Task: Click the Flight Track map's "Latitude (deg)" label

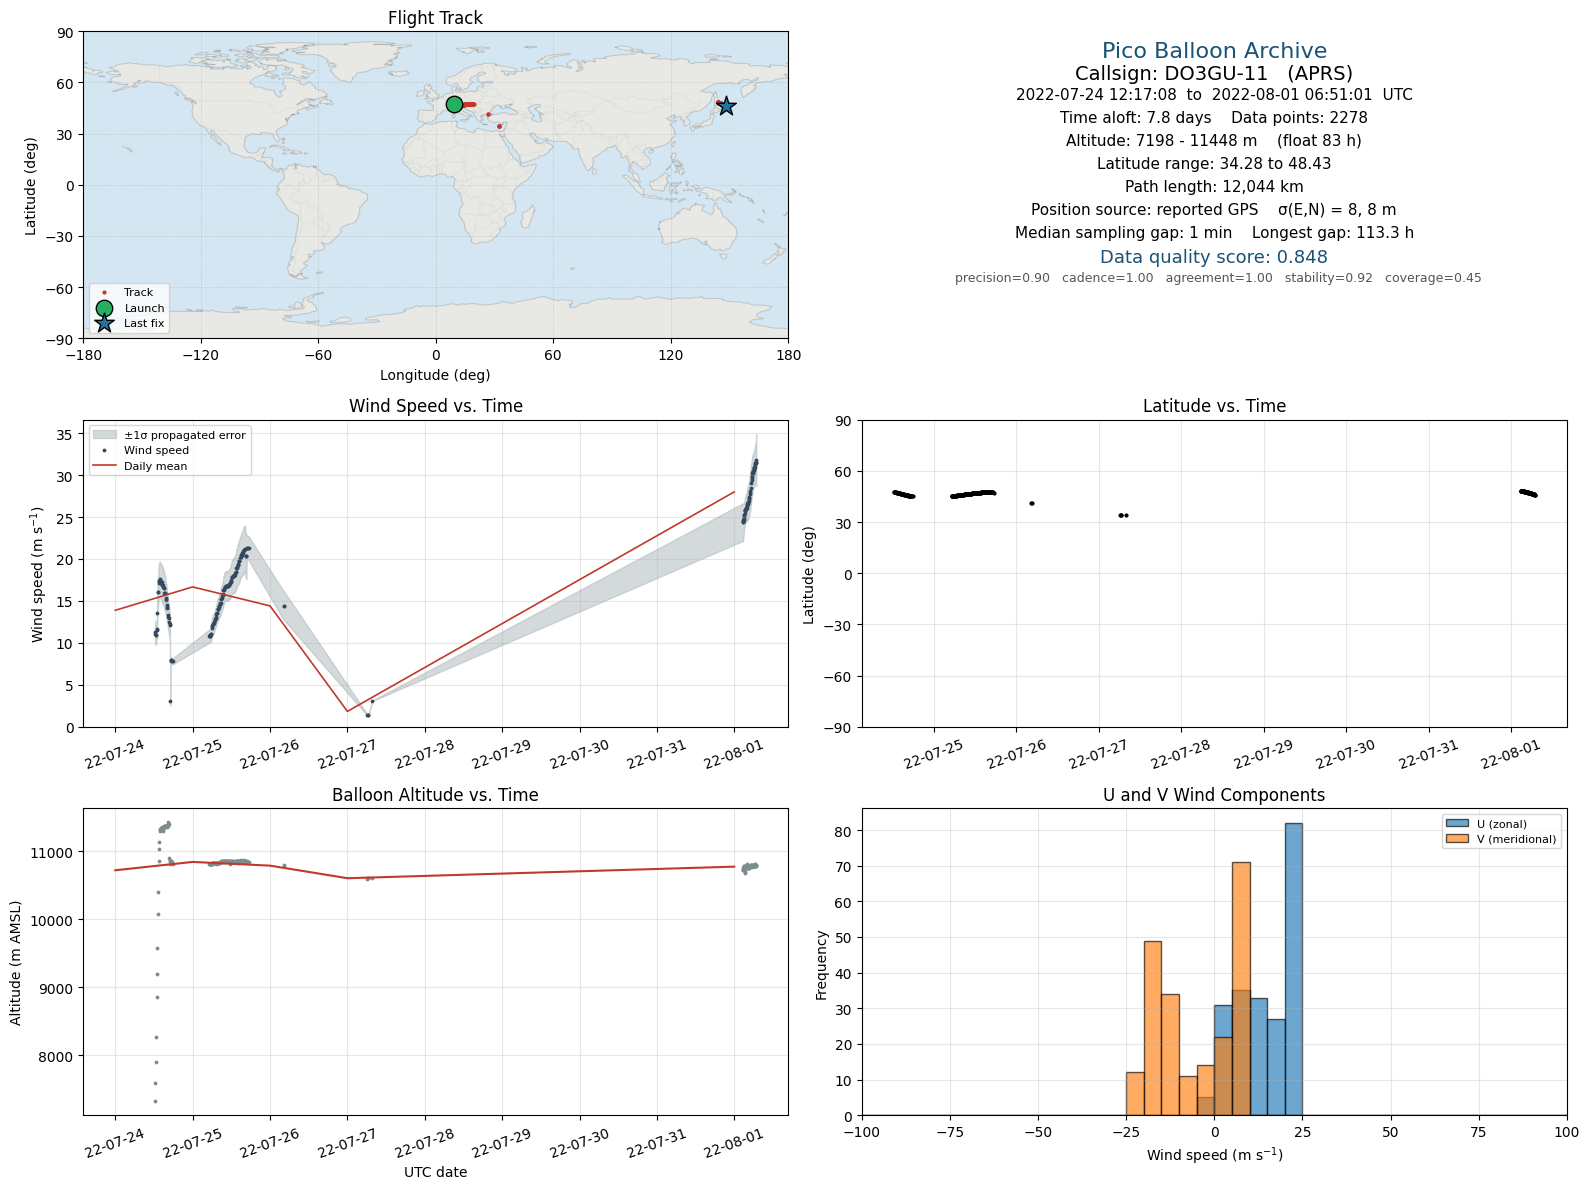Action: click(x=30, y=185)
